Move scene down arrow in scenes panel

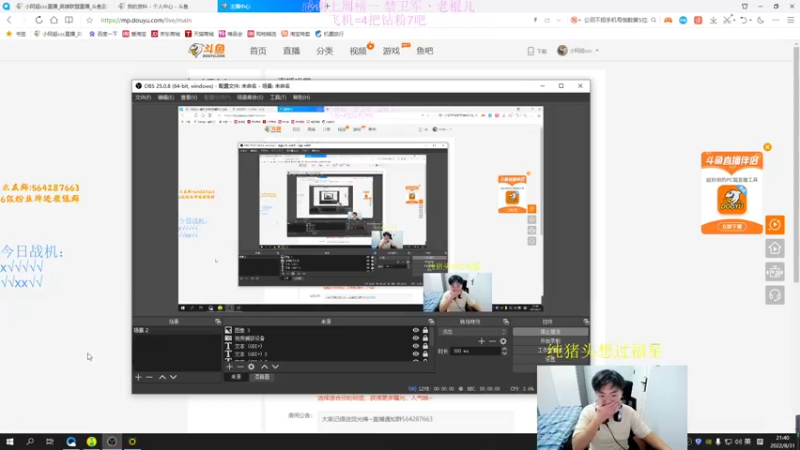(173, 377)
